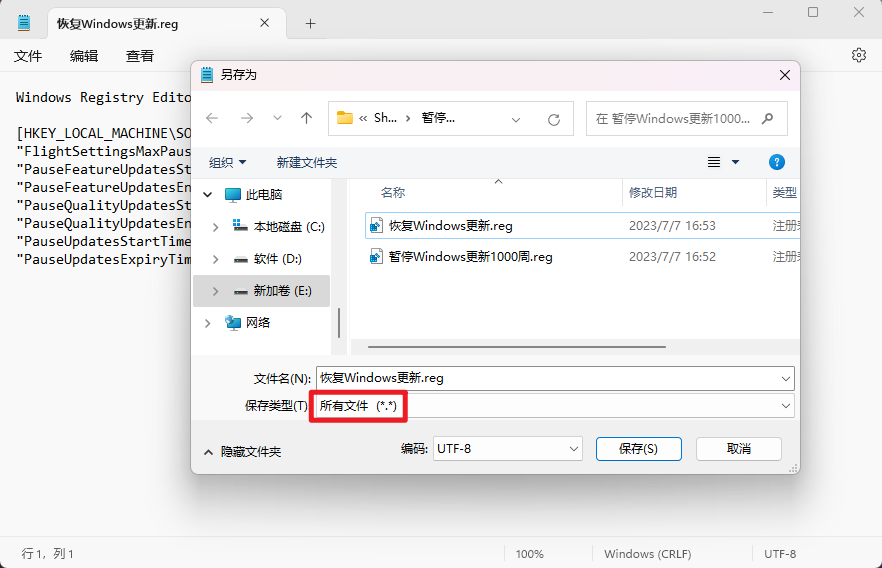
Task: Click navigation pane vertical scrollbar
Action: [339, 323]
